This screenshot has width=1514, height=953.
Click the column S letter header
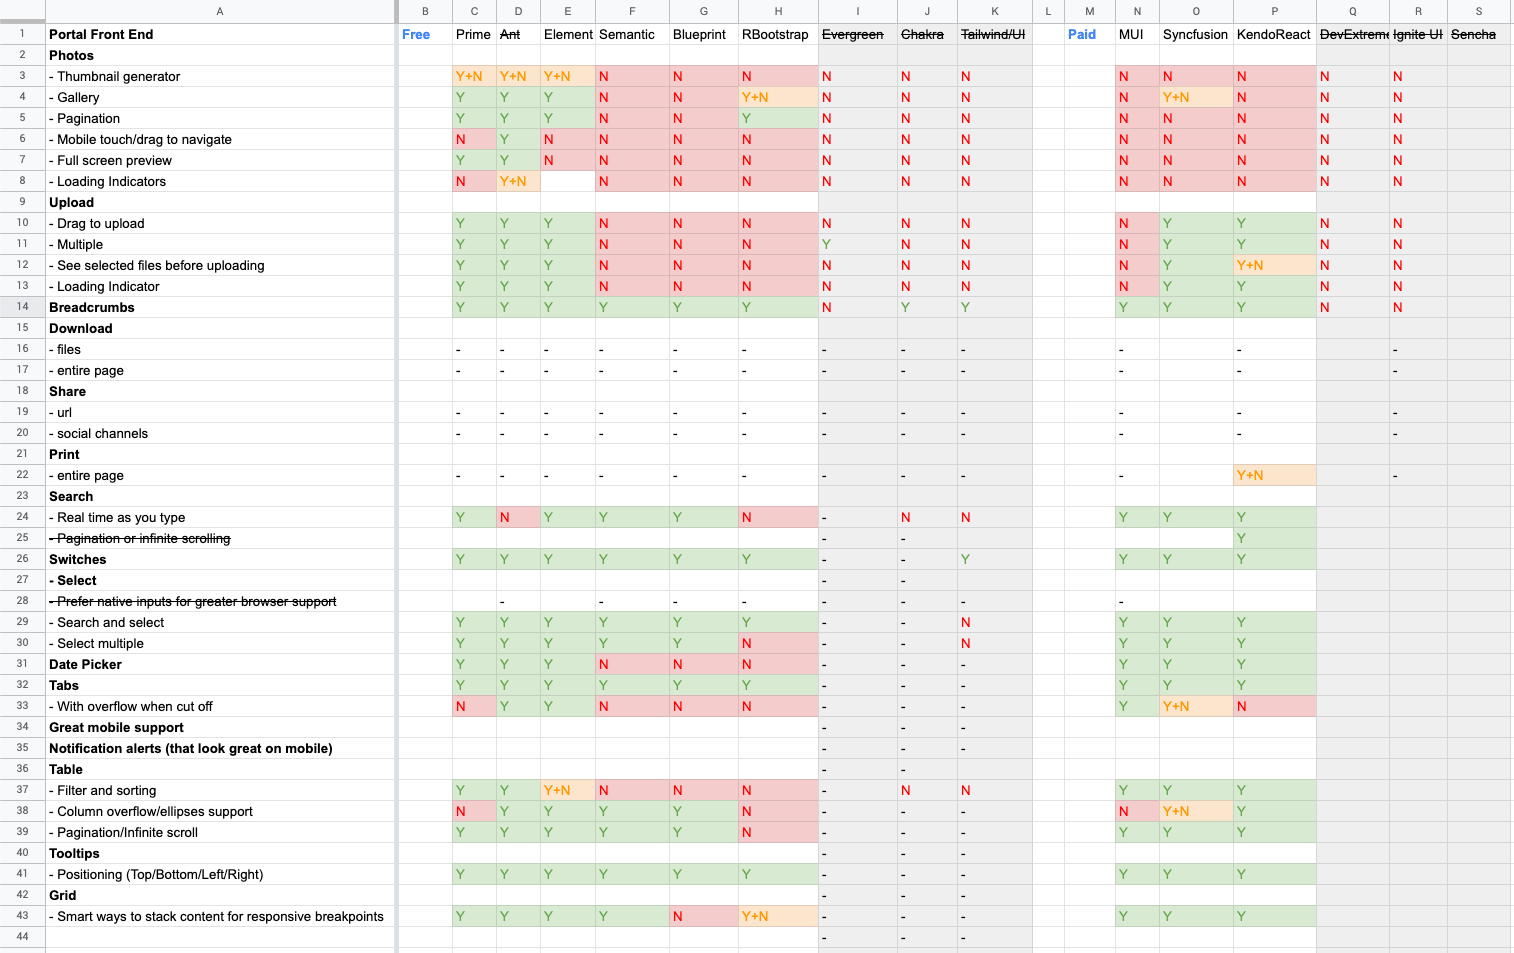1479,11
